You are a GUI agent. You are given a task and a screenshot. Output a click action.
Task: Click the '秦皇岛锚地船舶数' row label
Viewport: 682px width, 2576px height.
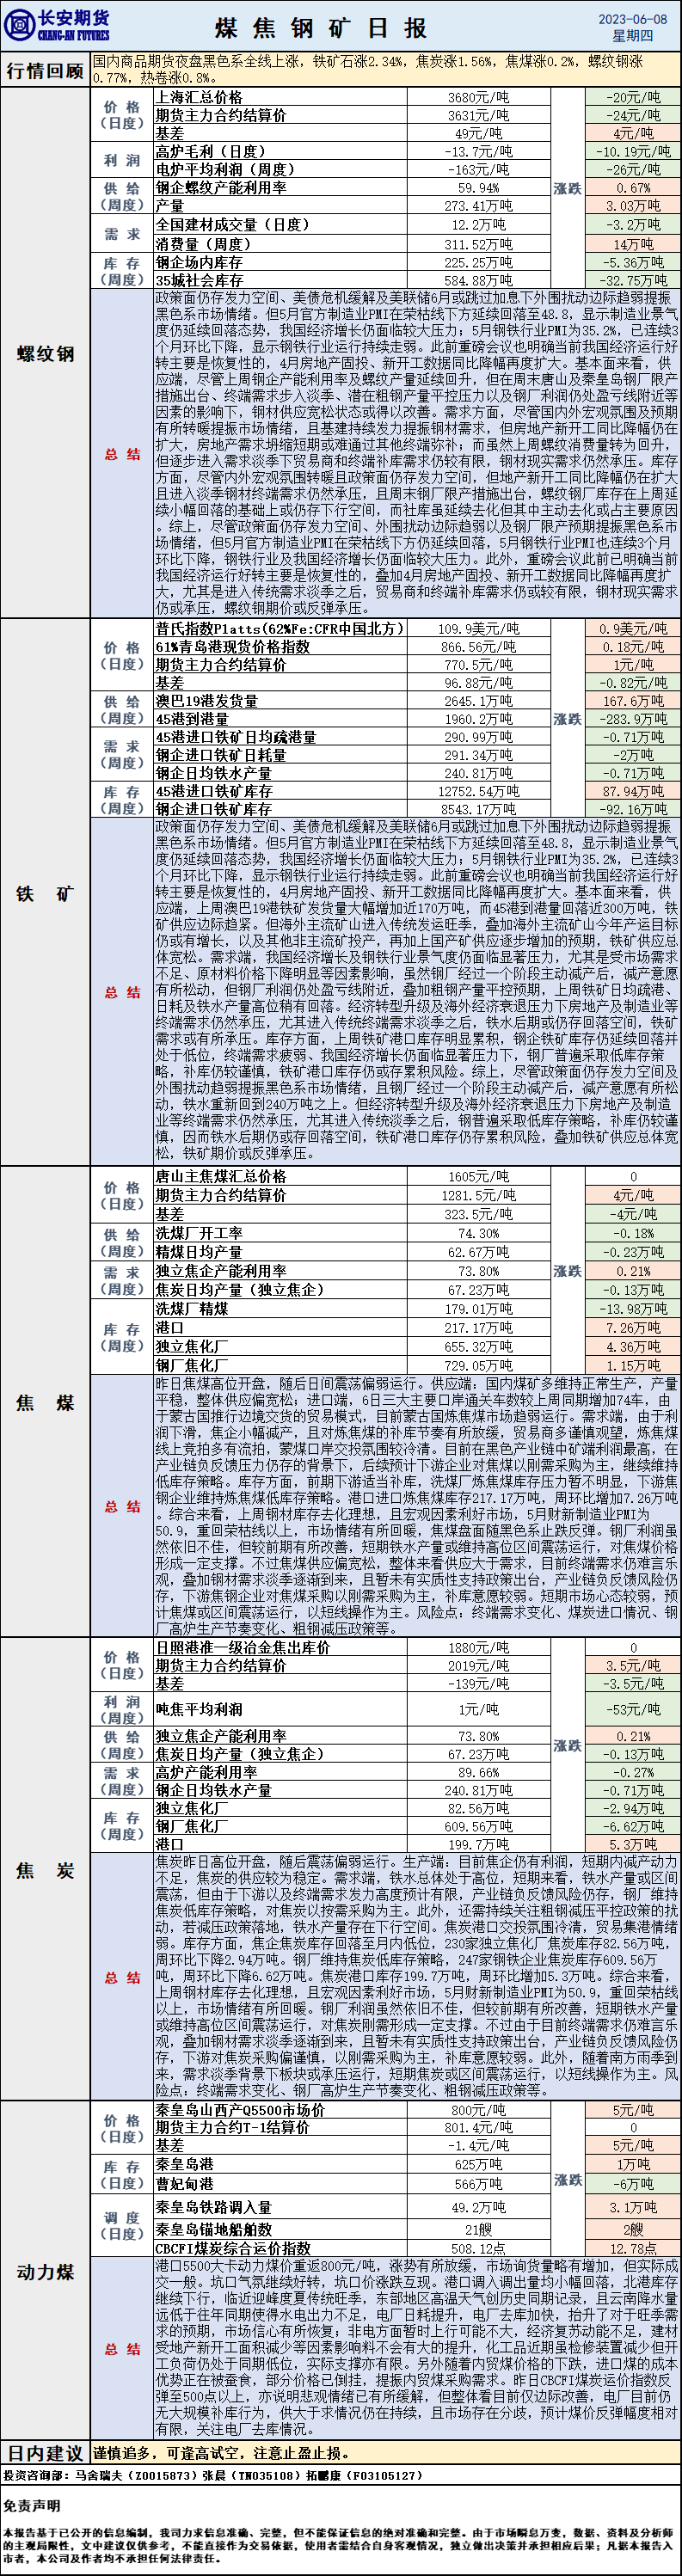(214, 2229)
